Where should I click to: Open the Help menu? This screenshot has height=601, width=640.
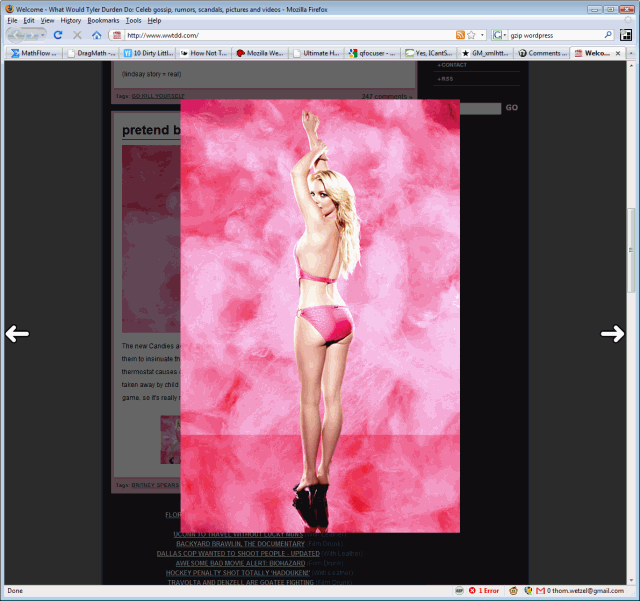154,20
